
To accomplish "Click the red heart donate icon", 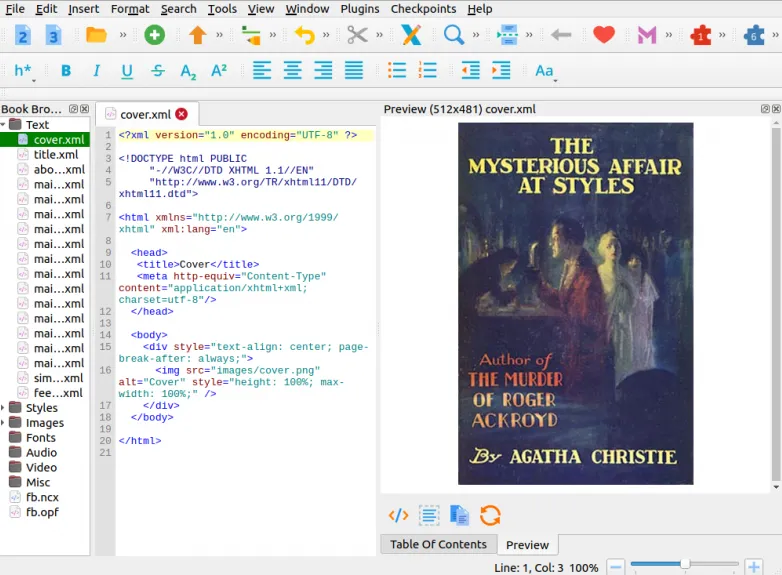I will click(x=604, y=35).
